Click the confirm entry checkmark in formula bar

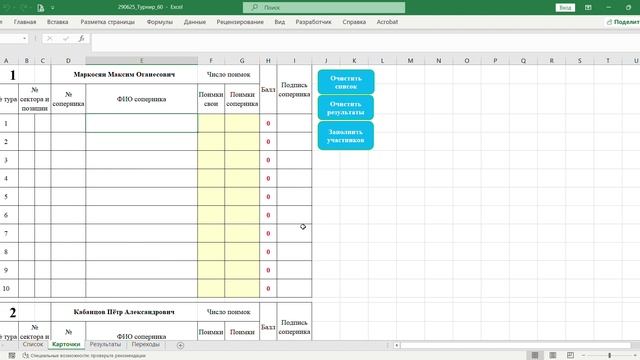(x=66, y=38)
